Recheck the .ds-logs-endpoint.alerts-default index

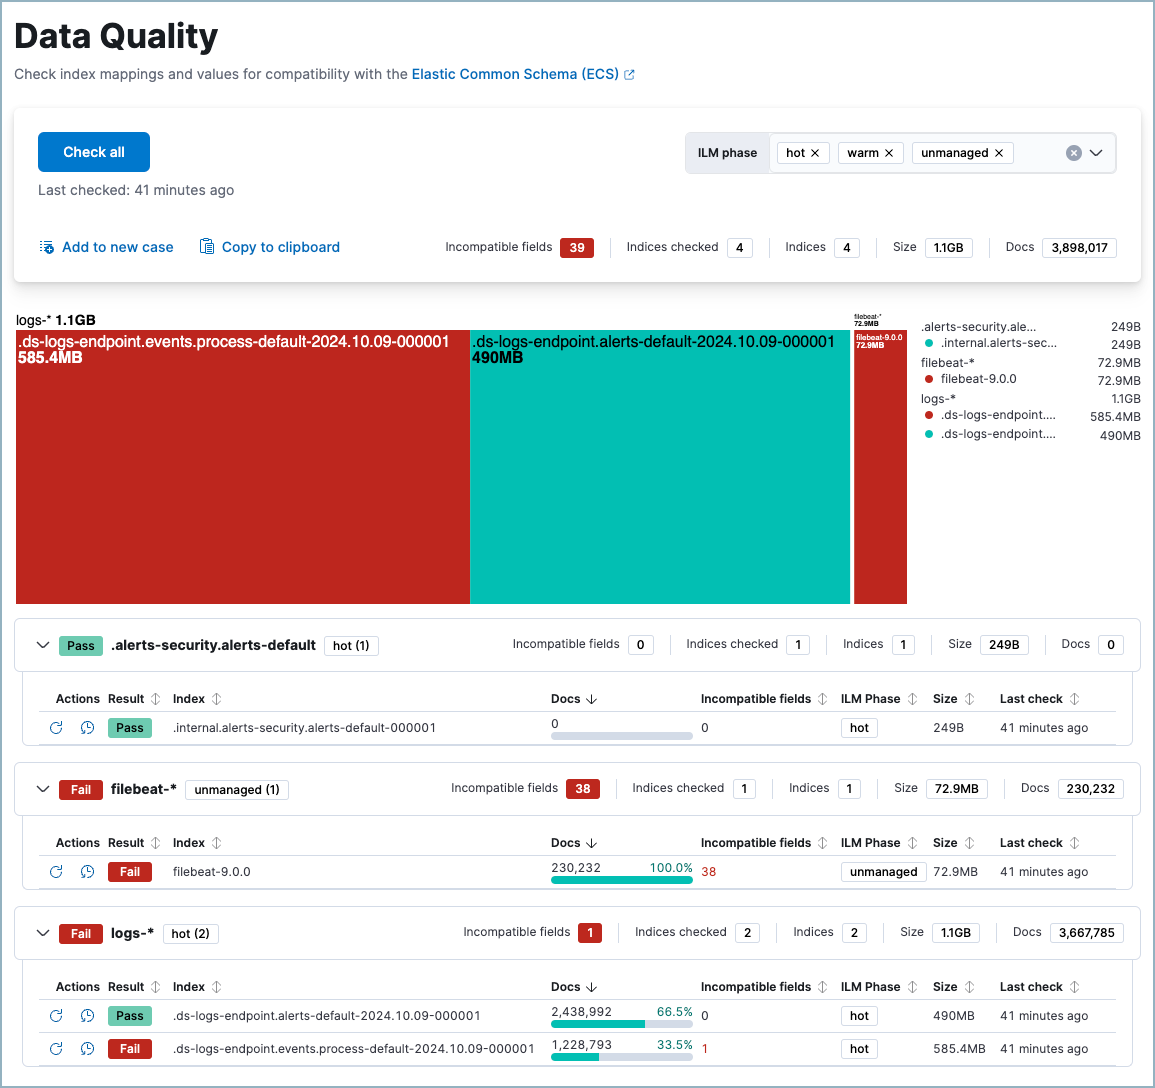pyautogui.click(x=55, y=1015)
